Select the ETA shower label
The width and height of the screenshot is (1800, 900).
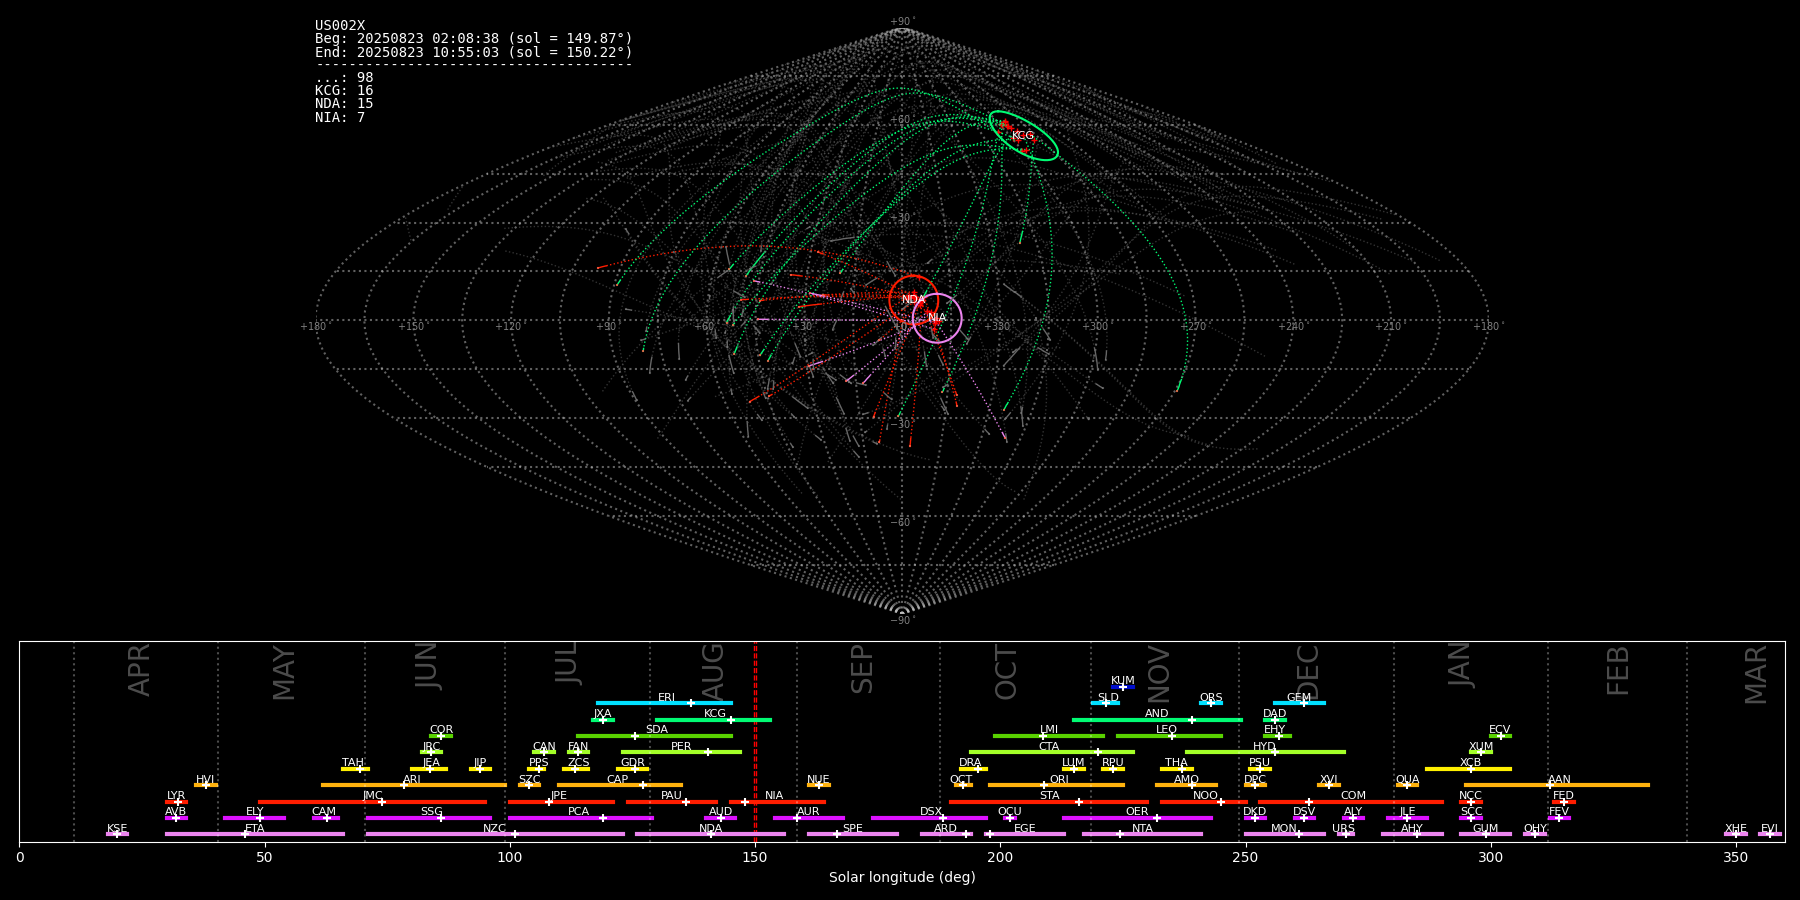[x=255, y=829]
